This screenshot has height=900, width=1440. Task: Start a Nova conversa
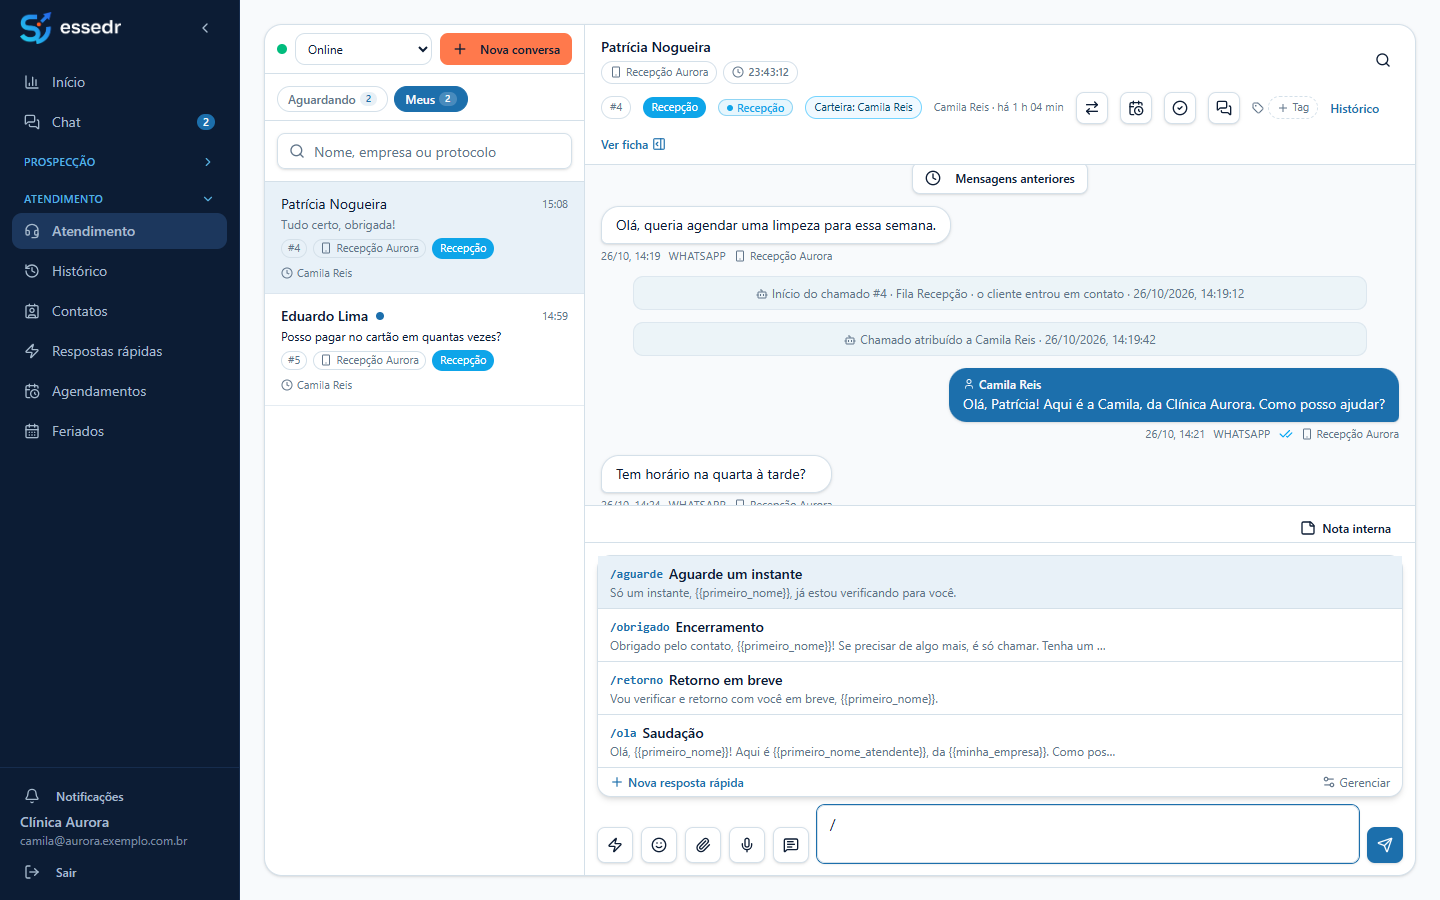point(506,49)
